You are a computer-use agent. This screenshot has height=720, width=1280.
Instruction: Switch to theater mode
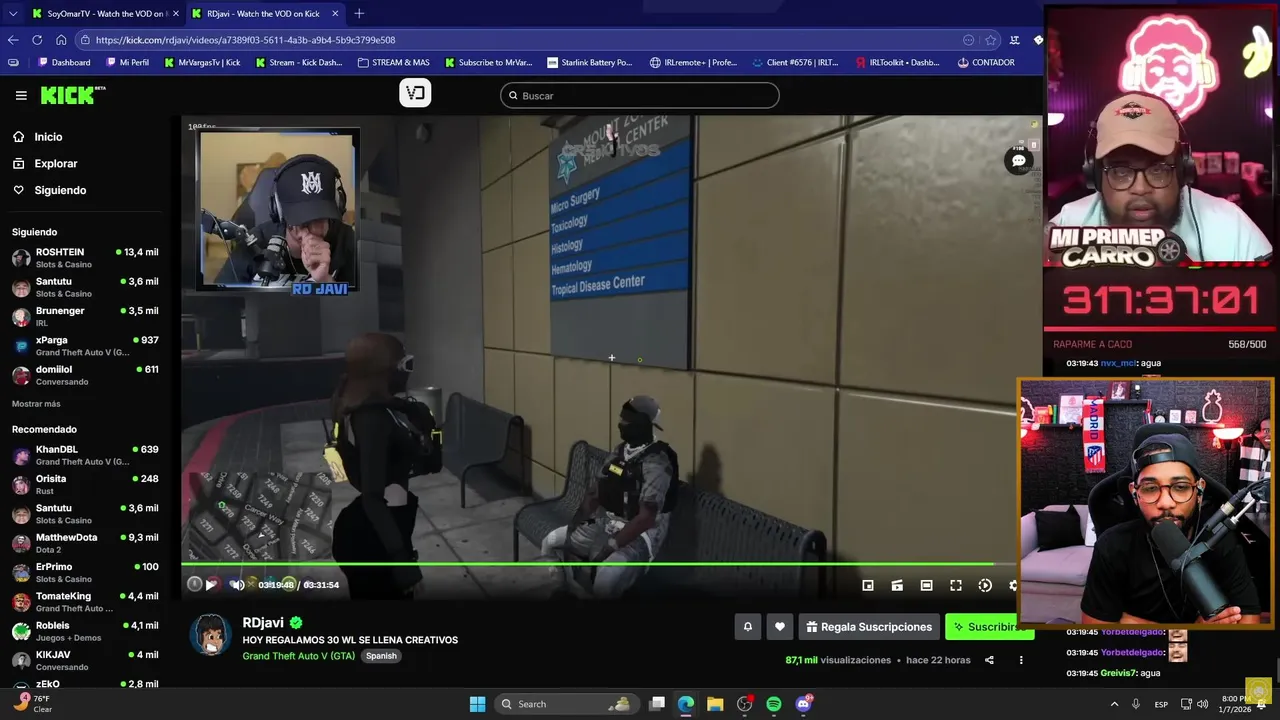pyautogui.click(x=926, y=585)
